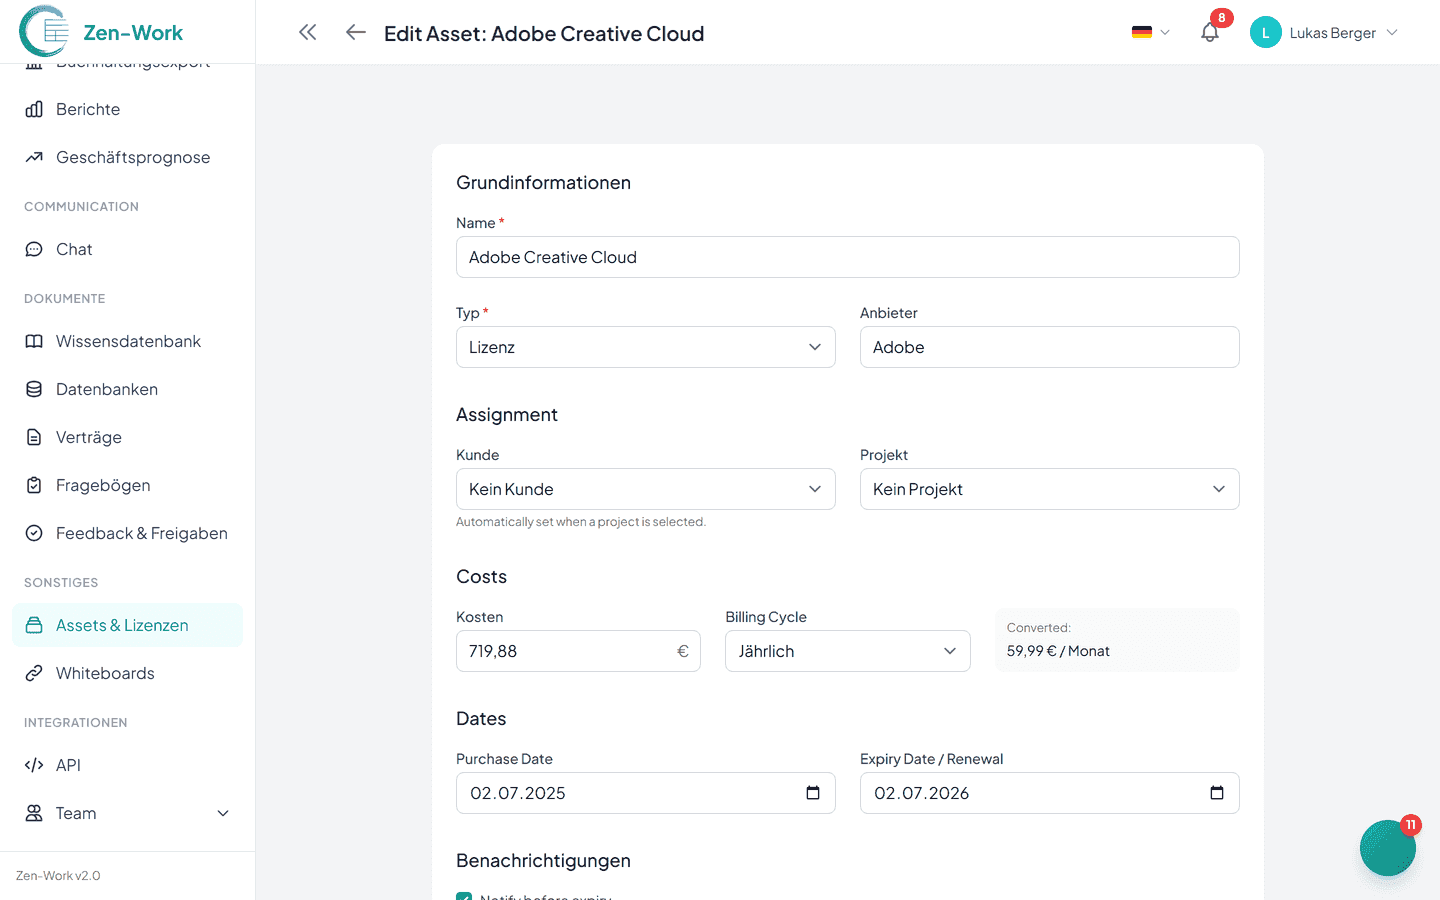Click the Zen-Work brand name
Image resolution: width=1440 pixels, height=900 pixels.
[133, 32]
